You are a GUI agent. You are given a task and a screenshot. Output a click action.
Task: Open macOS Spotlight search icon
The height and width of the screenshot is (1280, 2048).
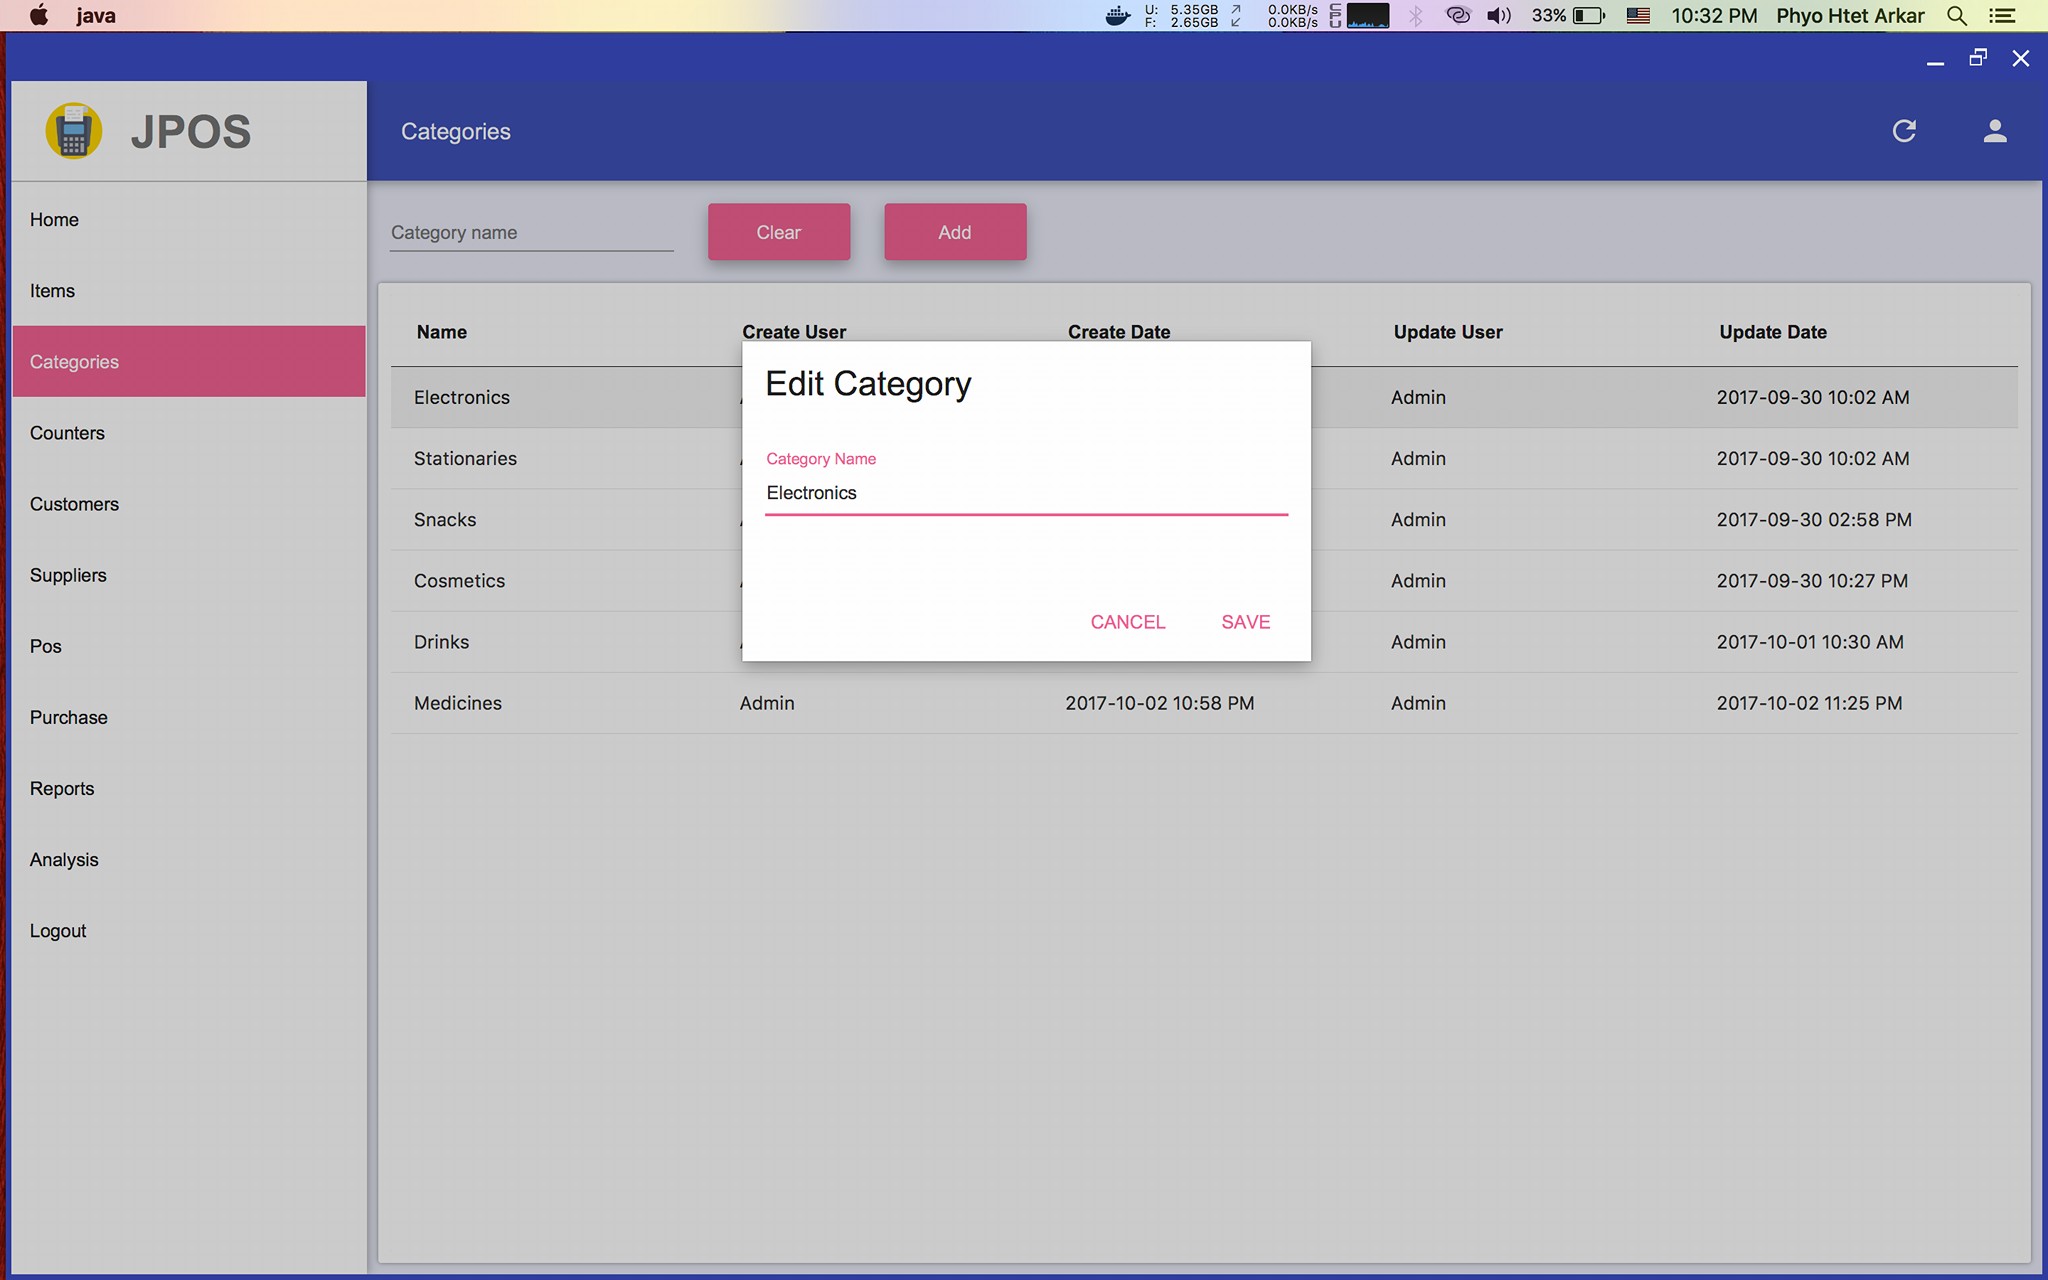point(1957,16)
